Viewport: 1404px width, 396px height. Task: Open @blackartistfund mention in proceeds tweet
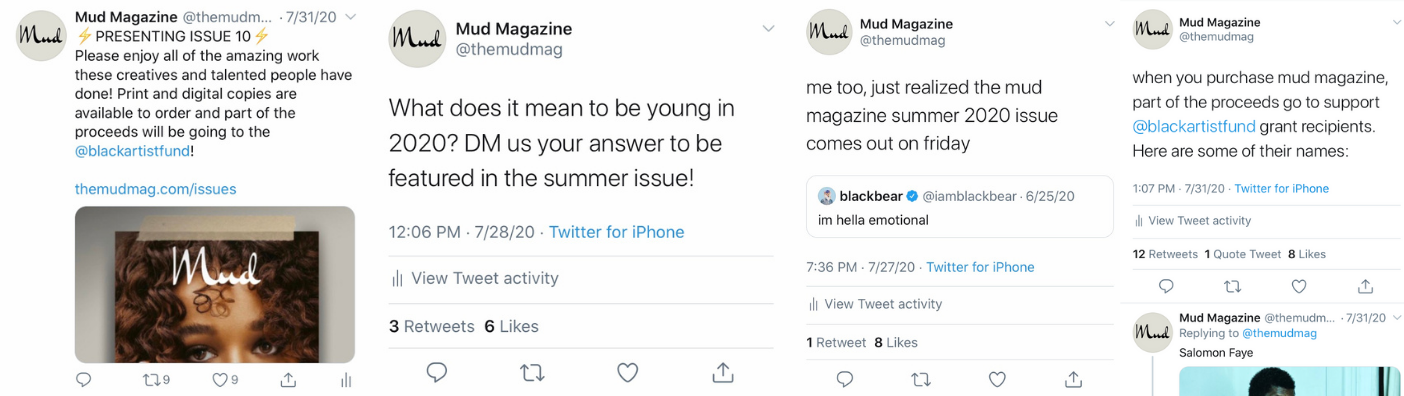(x=1194, y=127)
